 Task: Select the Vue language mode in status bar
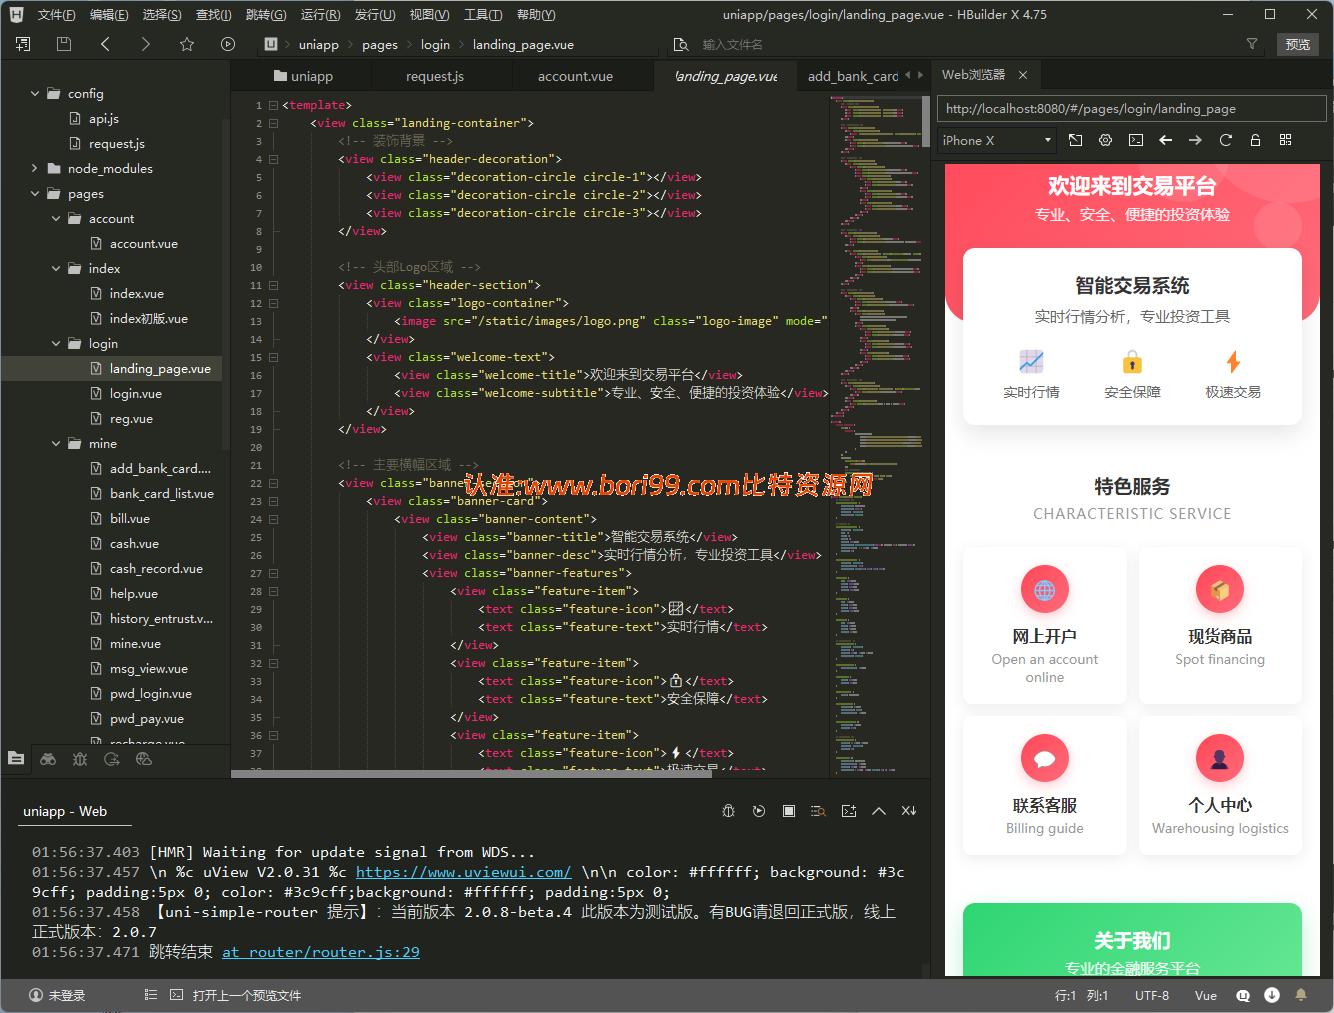[1206, 995]
